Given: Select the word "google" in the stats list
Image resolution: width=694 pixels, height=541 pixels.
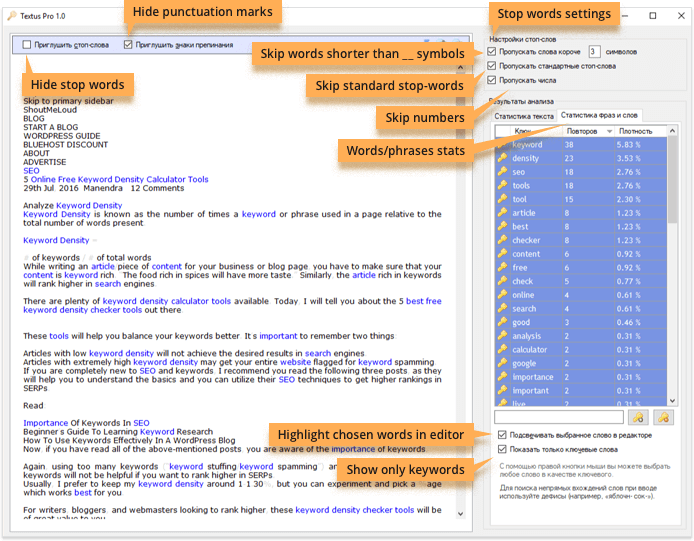Looking at the screenshot, I should [x=524, y=363].
